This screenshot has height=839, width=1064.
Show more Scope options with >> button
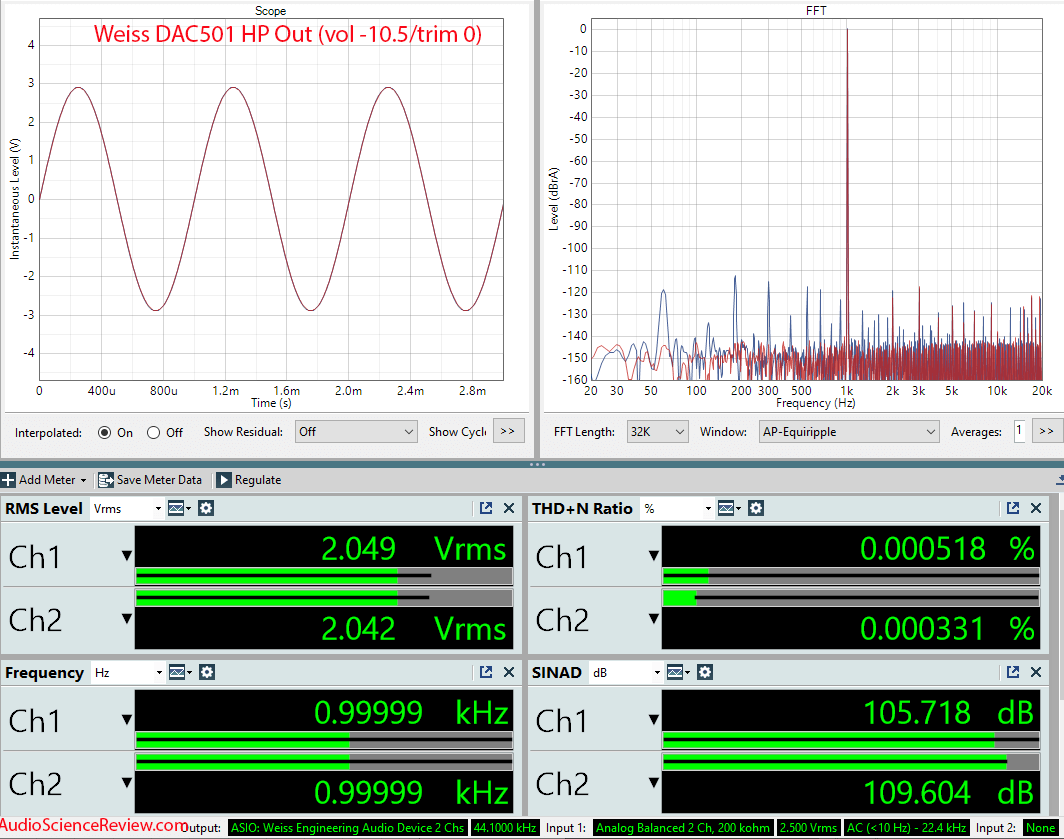(508, 431)
